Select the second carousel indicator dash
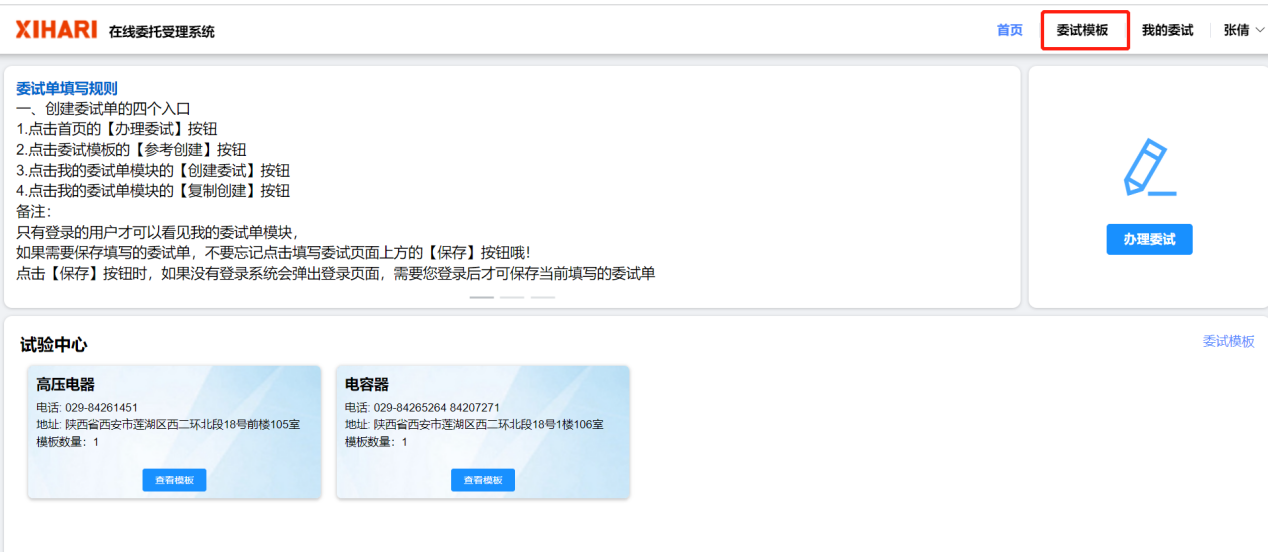 click(x=512, y=297)
